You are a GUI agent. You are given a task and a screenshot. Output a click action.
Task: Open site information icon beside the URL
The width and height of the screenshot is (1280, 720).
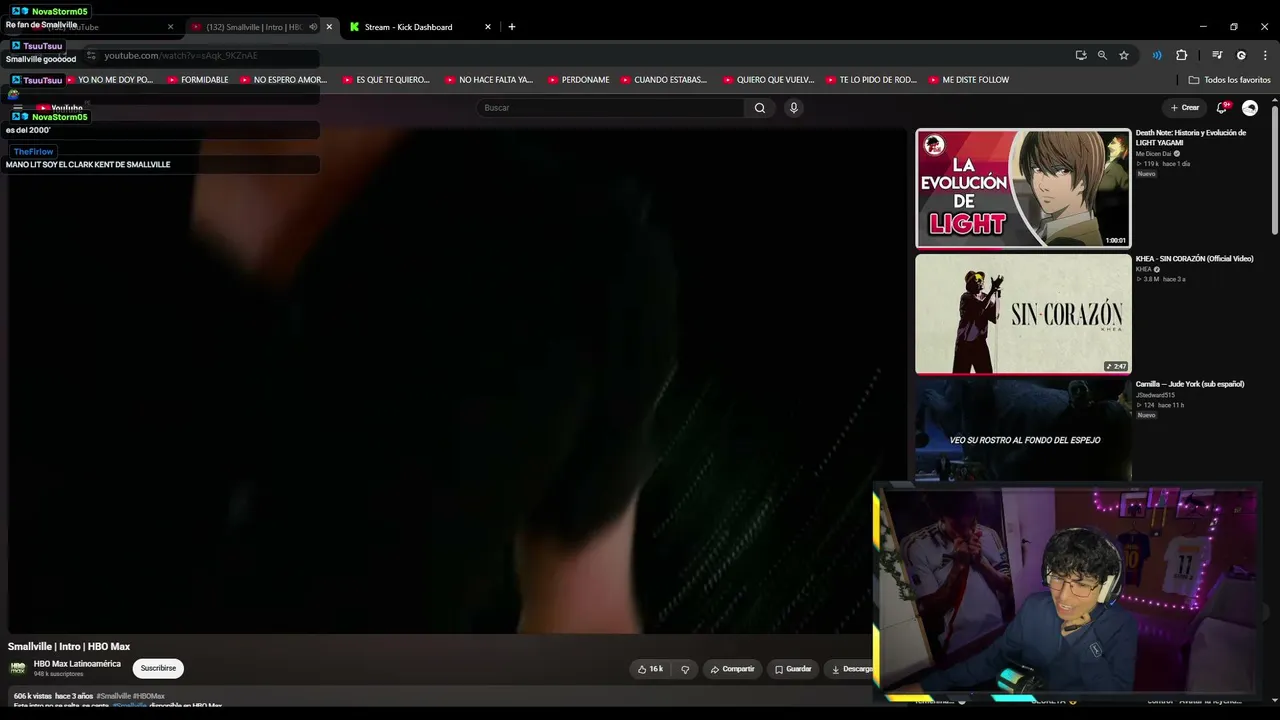click(91, 55)
